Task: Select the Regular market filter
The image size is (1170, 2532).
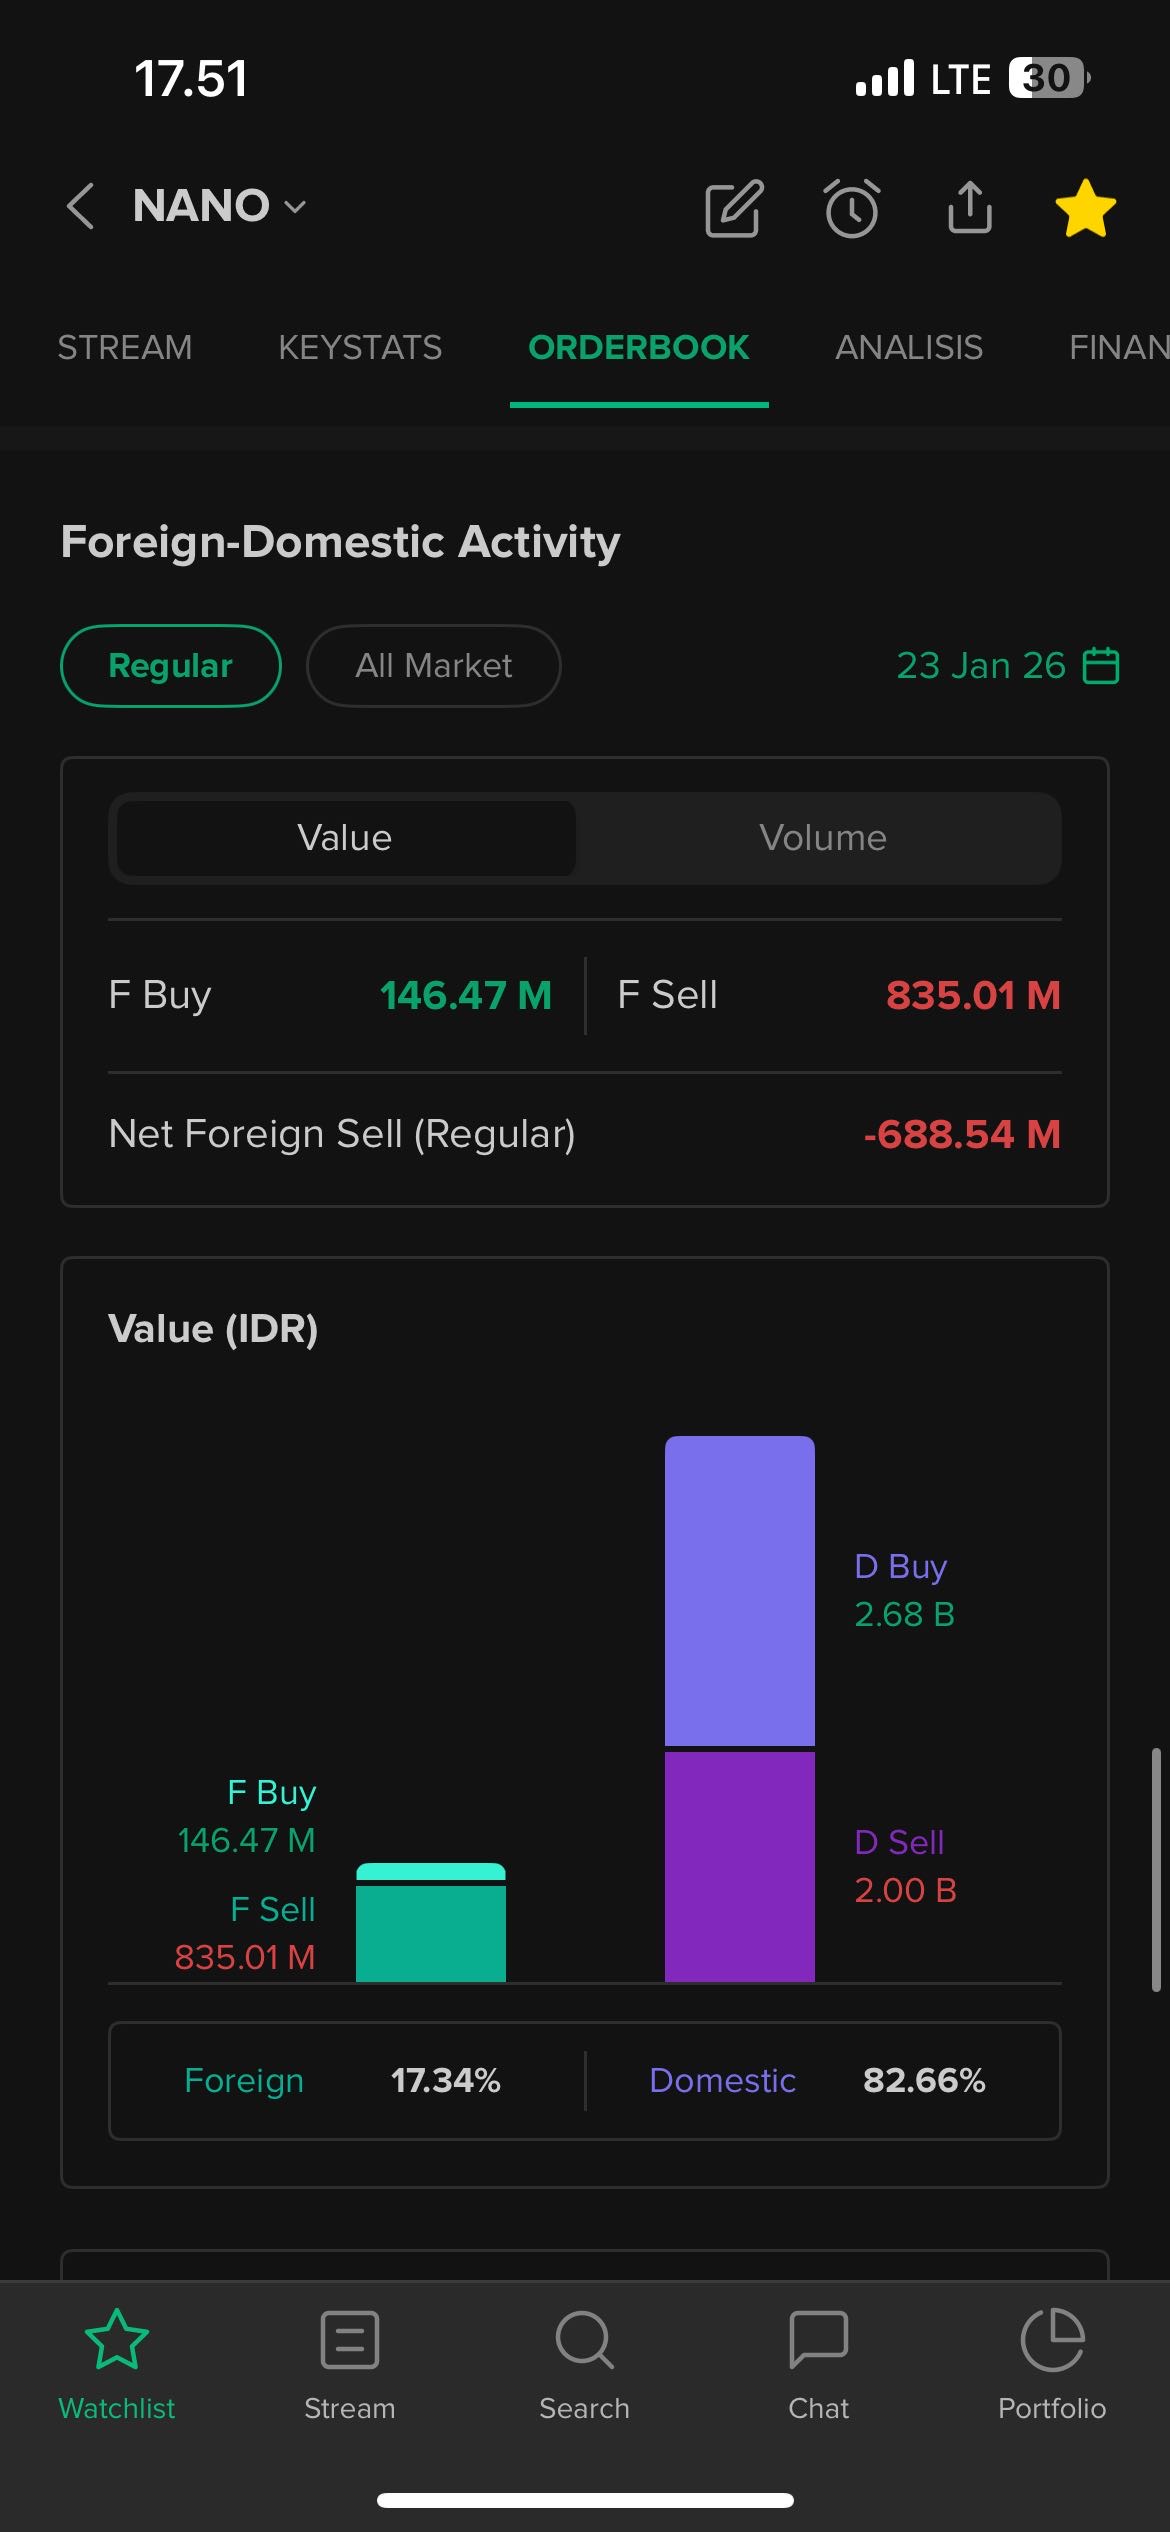Action: coord(171,666)
